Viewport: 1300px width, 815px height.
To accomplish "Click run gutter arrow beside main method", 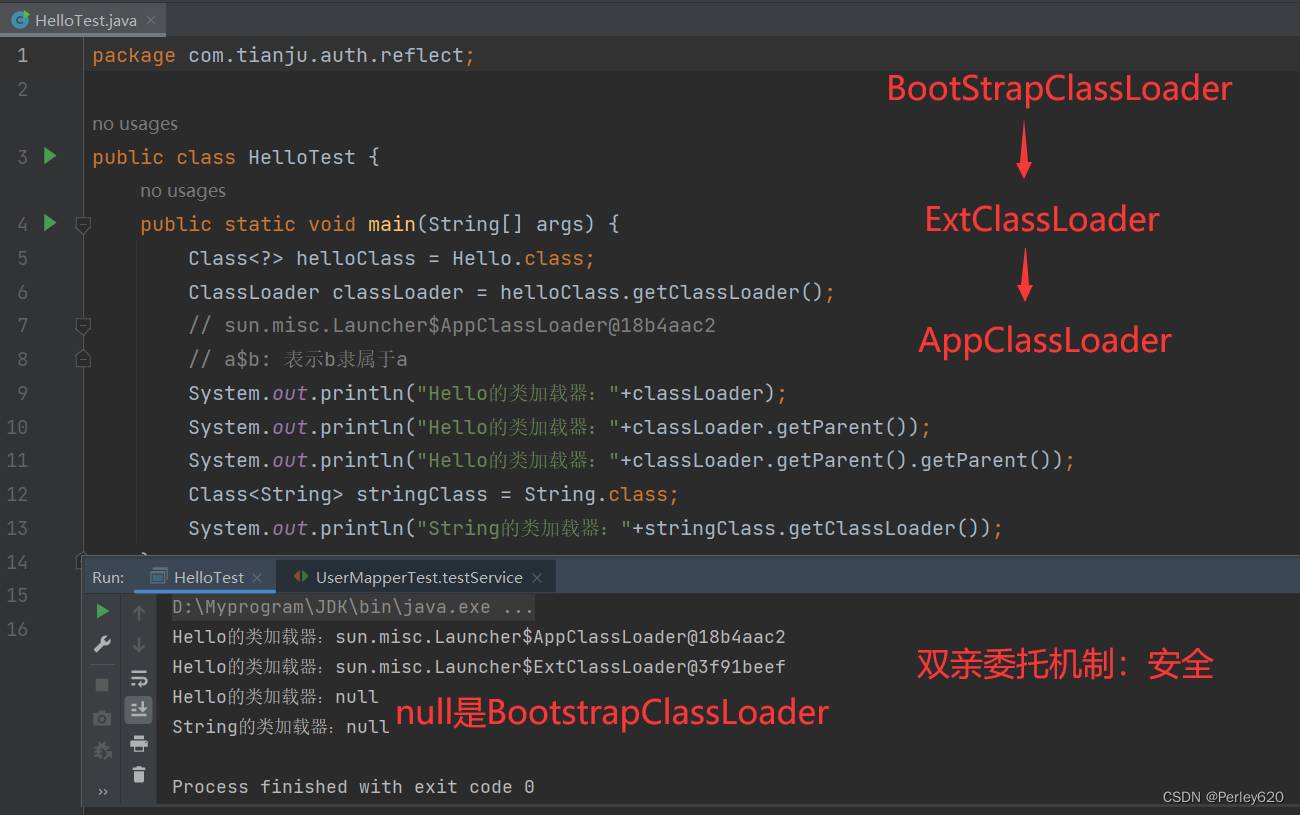I will [x=50, y=223].
